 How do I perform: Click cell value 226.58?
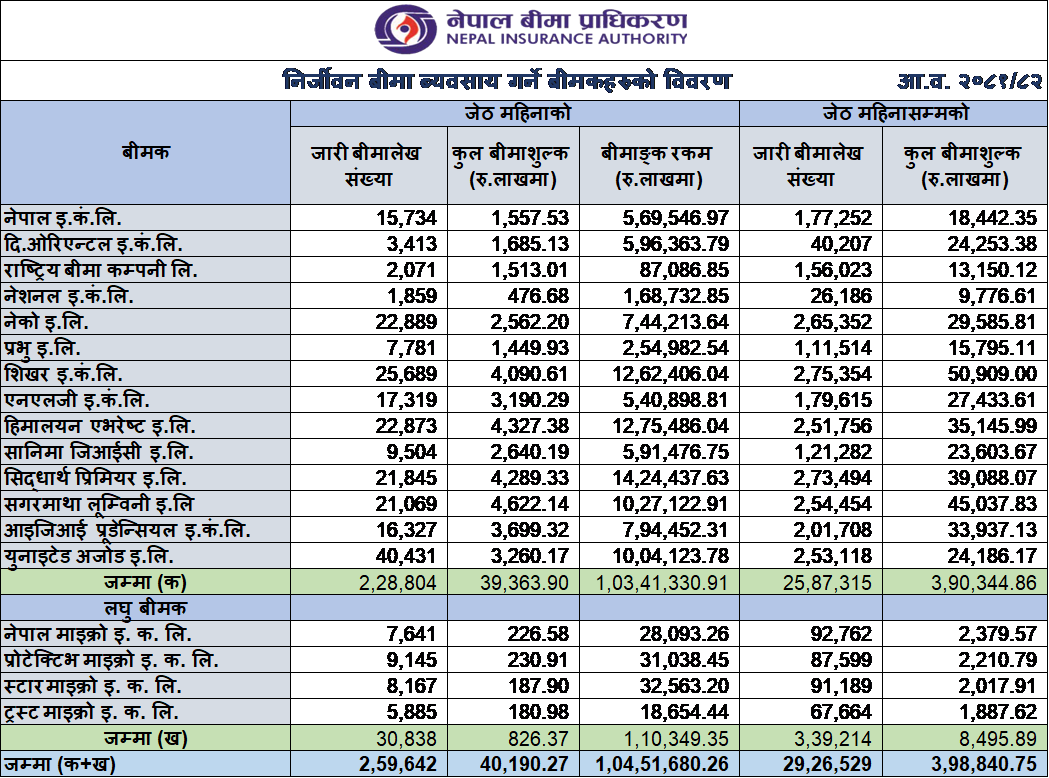(538, 634)
